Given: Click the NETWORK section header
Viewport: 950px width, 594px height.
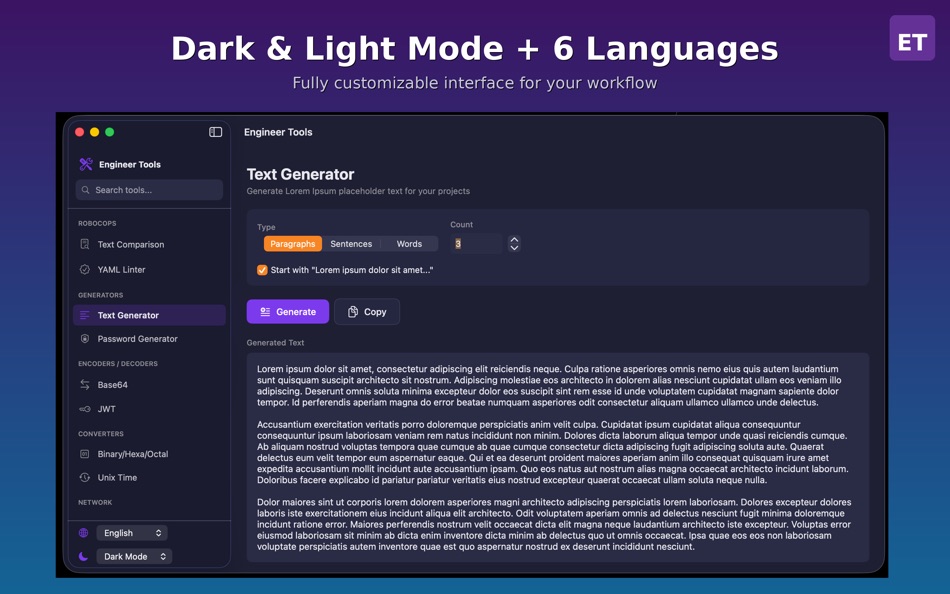Looking at the screenshot, I should tap(95, 502).
